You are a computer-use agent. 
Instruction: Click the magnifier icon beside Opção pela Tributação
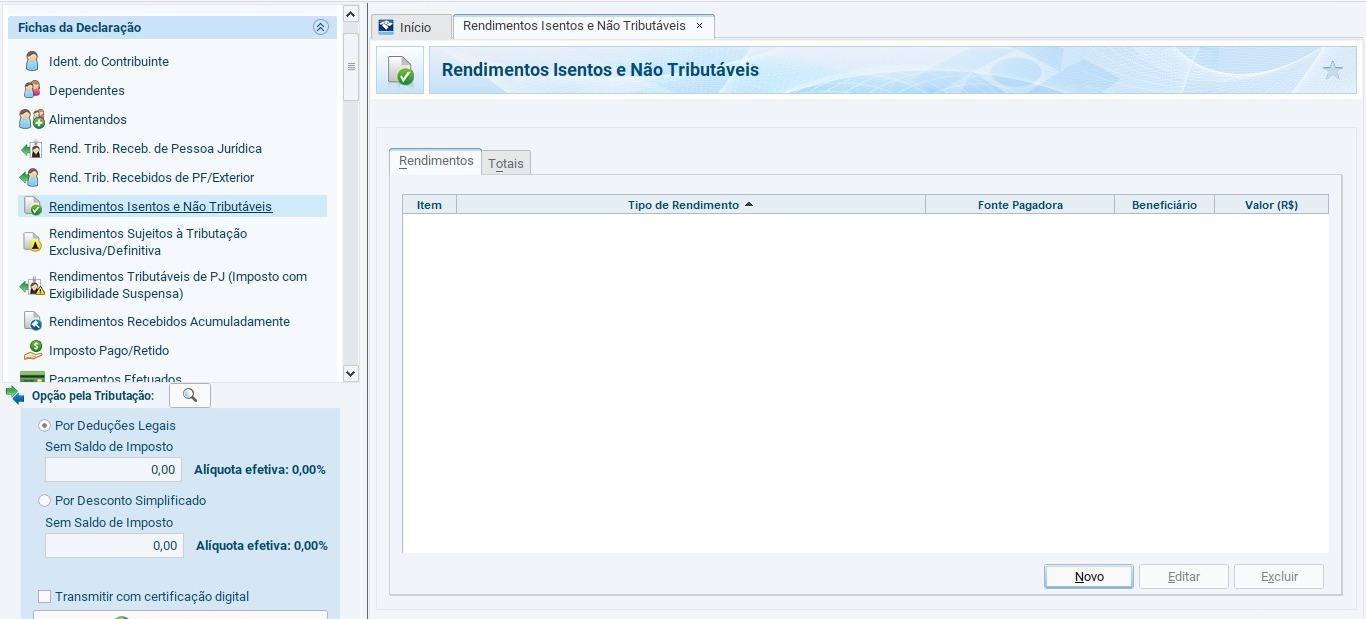[x=190, y=396]
